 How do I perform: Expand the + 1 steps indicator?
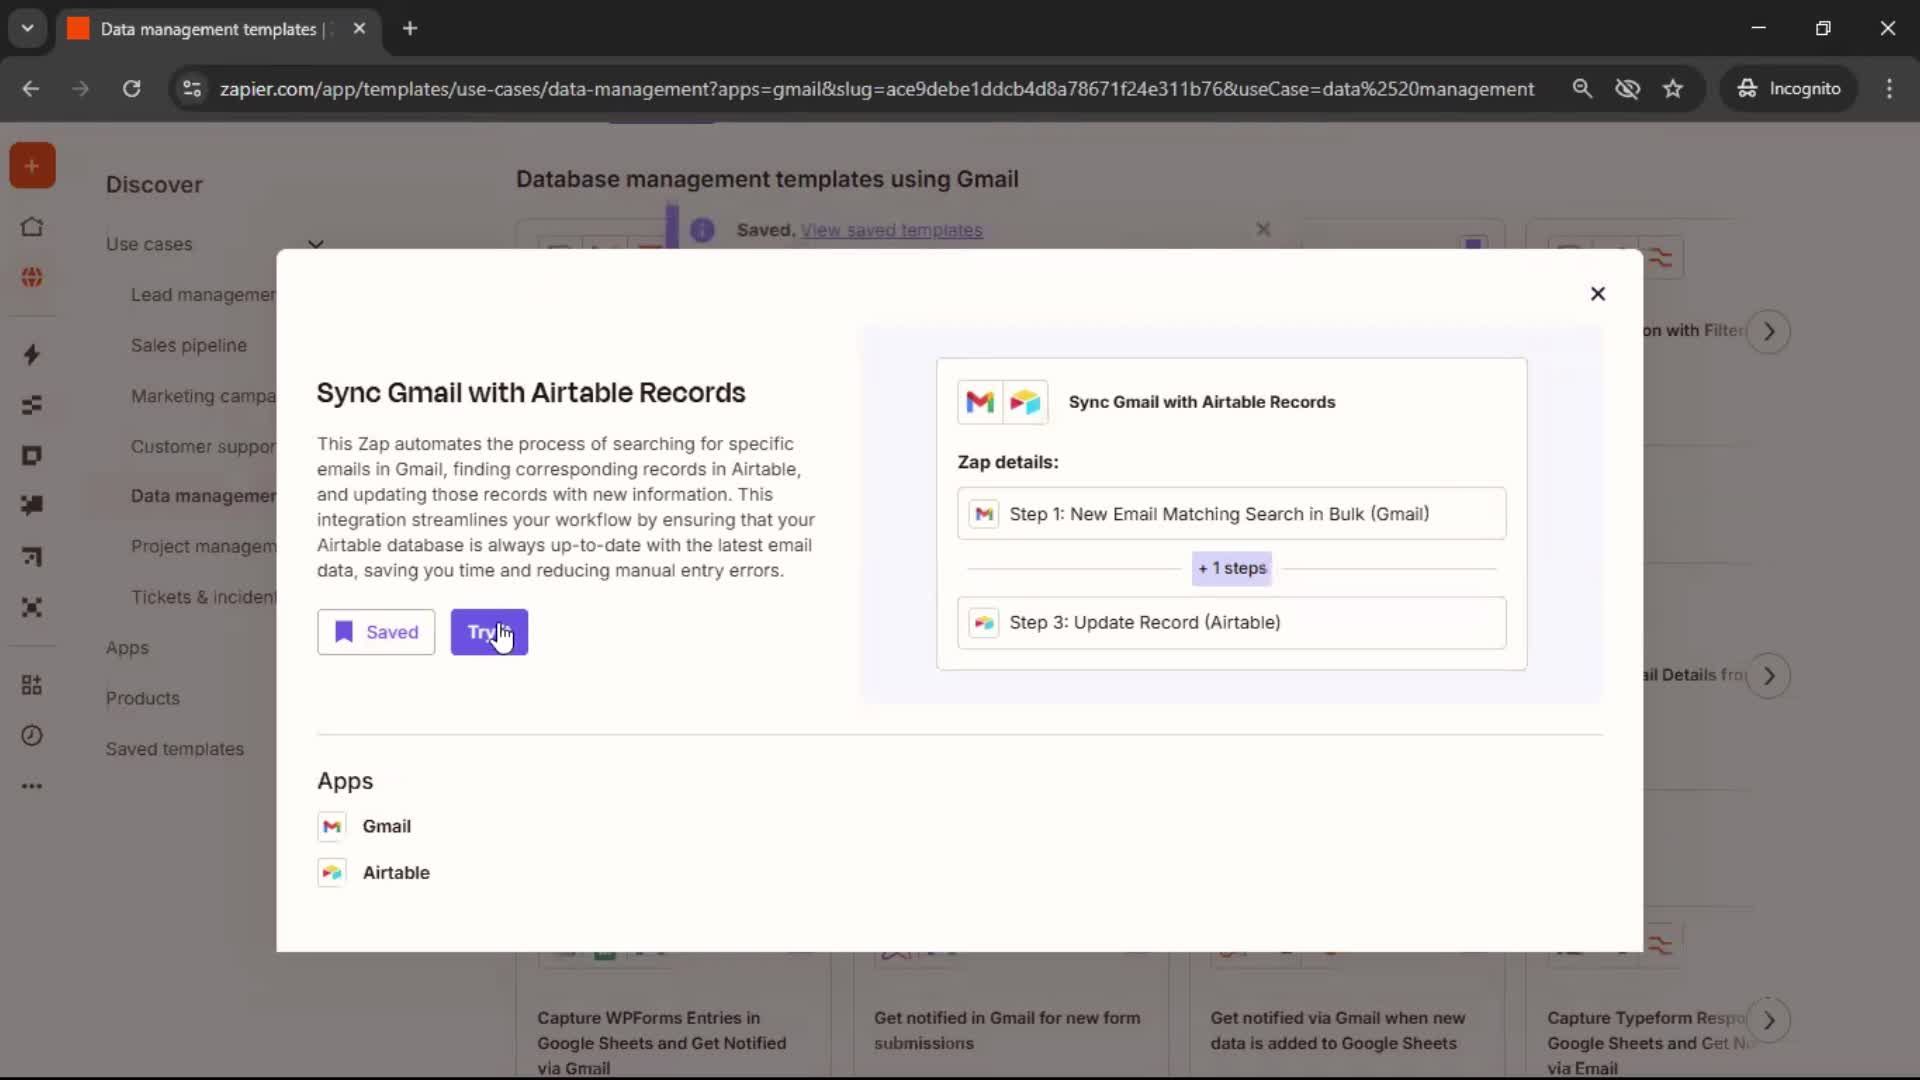(x=1232, y=568)
